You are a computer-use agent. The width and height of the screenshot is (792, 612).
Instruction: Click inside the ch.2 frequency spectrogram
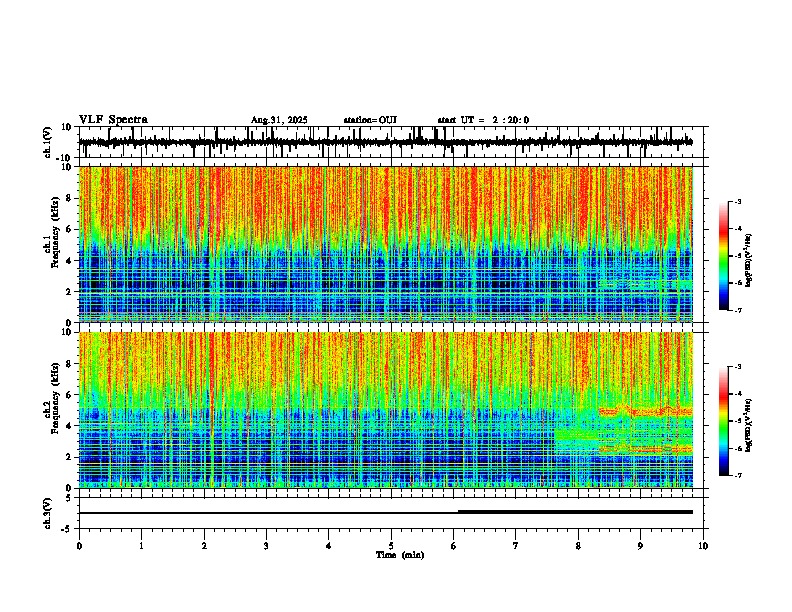tap(385, 410)
